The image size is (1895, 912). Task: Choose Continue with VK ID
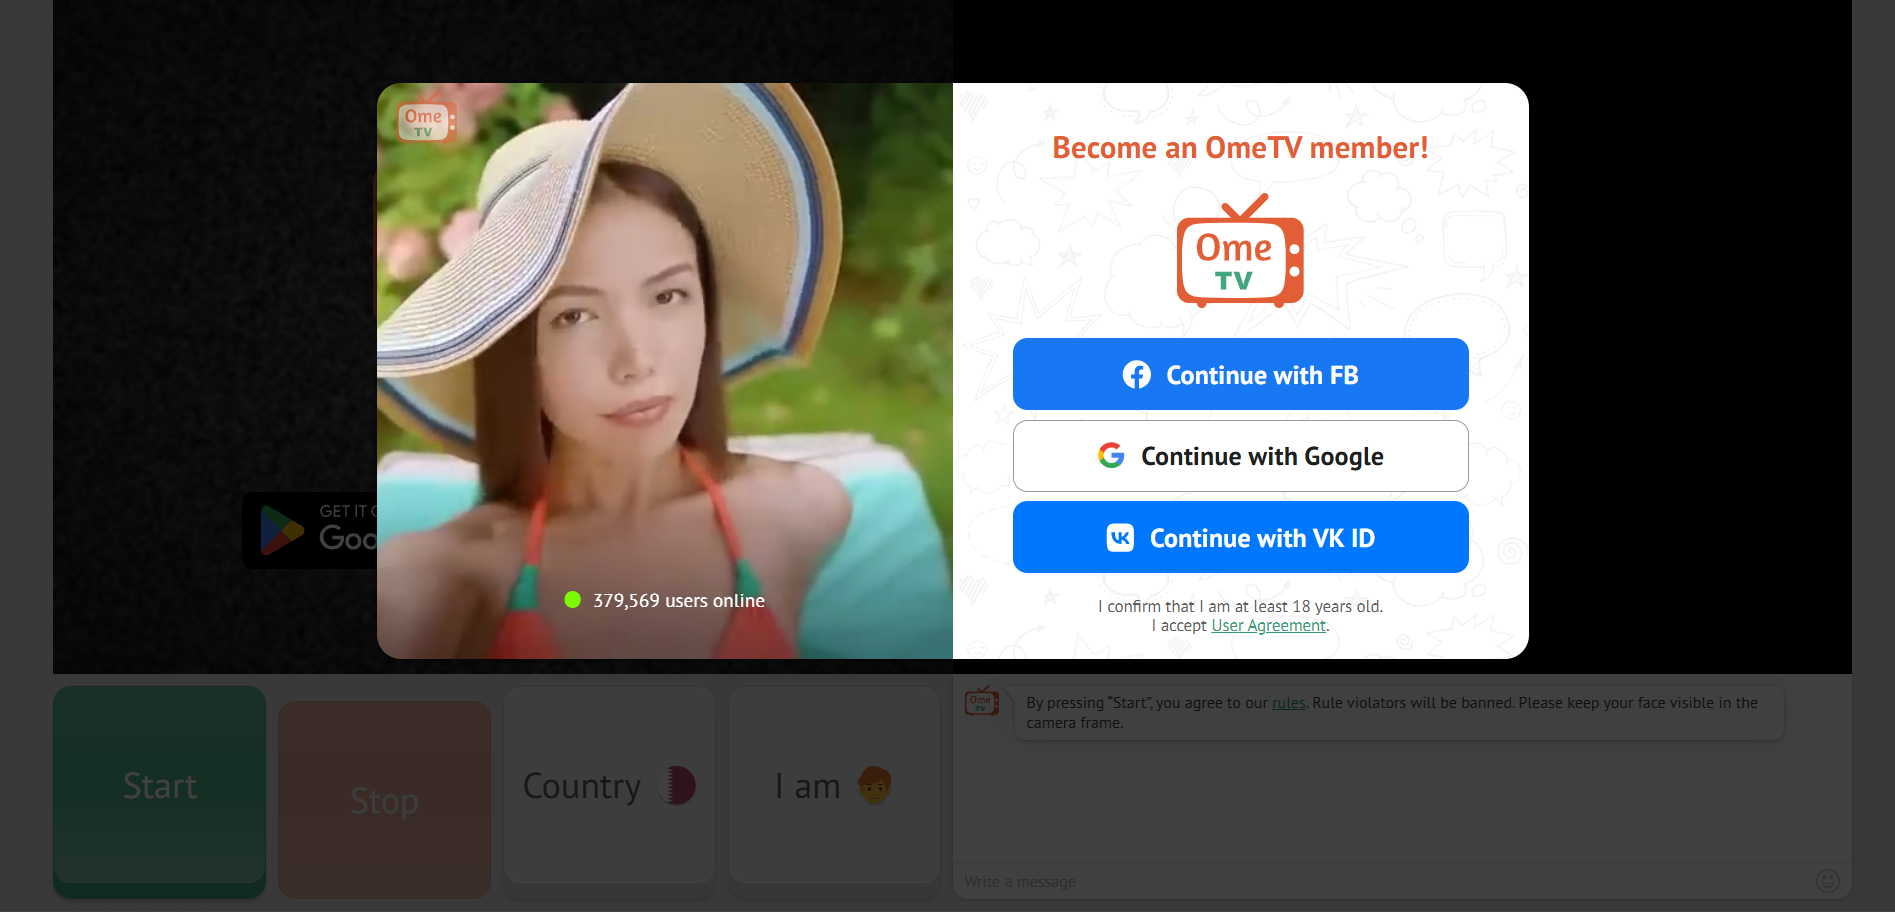(1240, 537)
